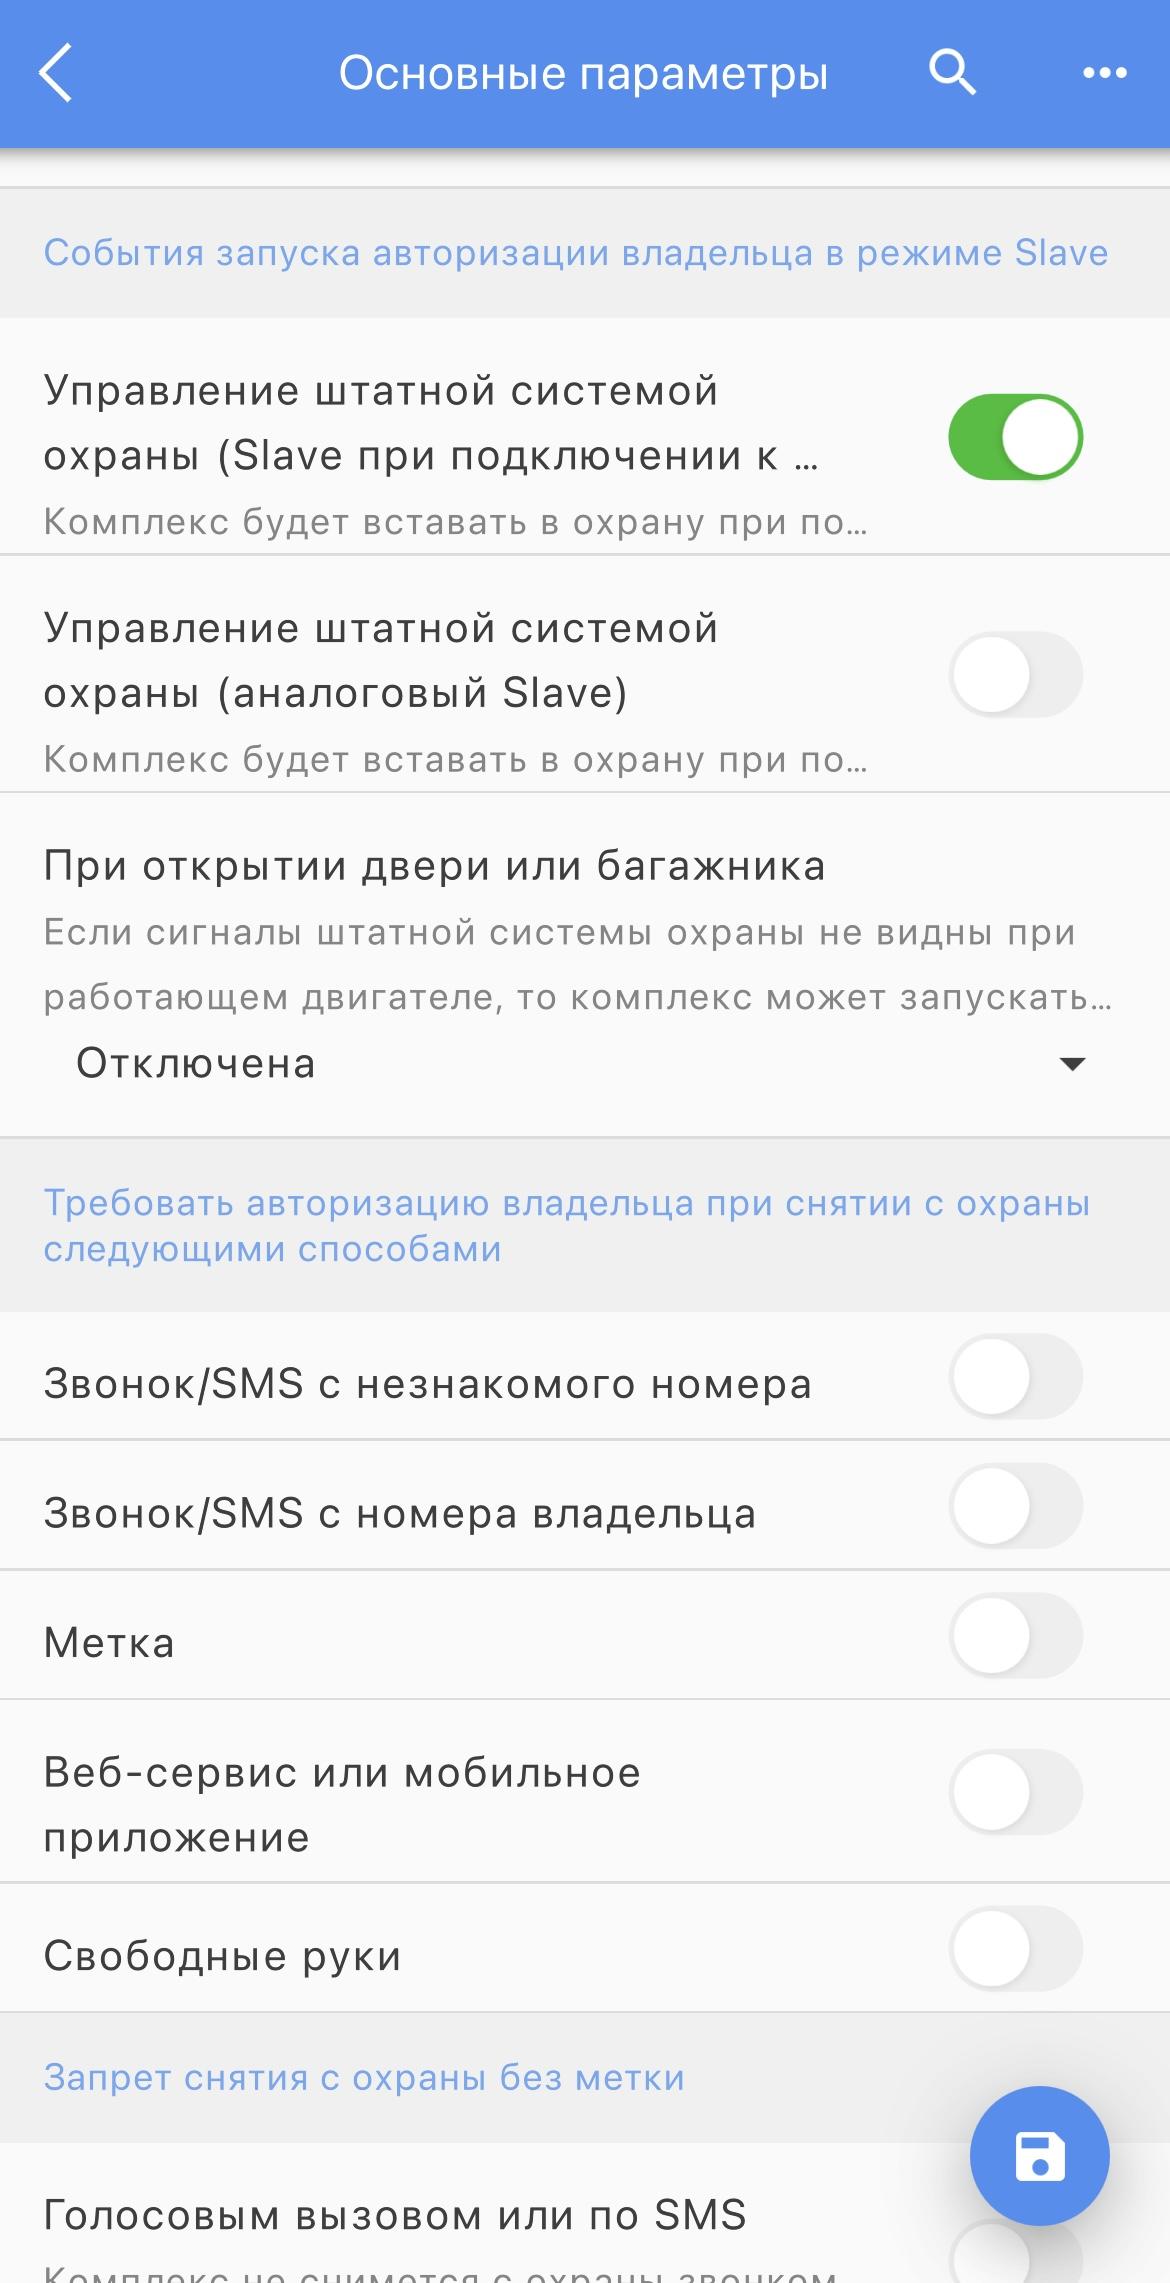
Task: Disable Slave при подключении toggle
Action: point(1015,437)
